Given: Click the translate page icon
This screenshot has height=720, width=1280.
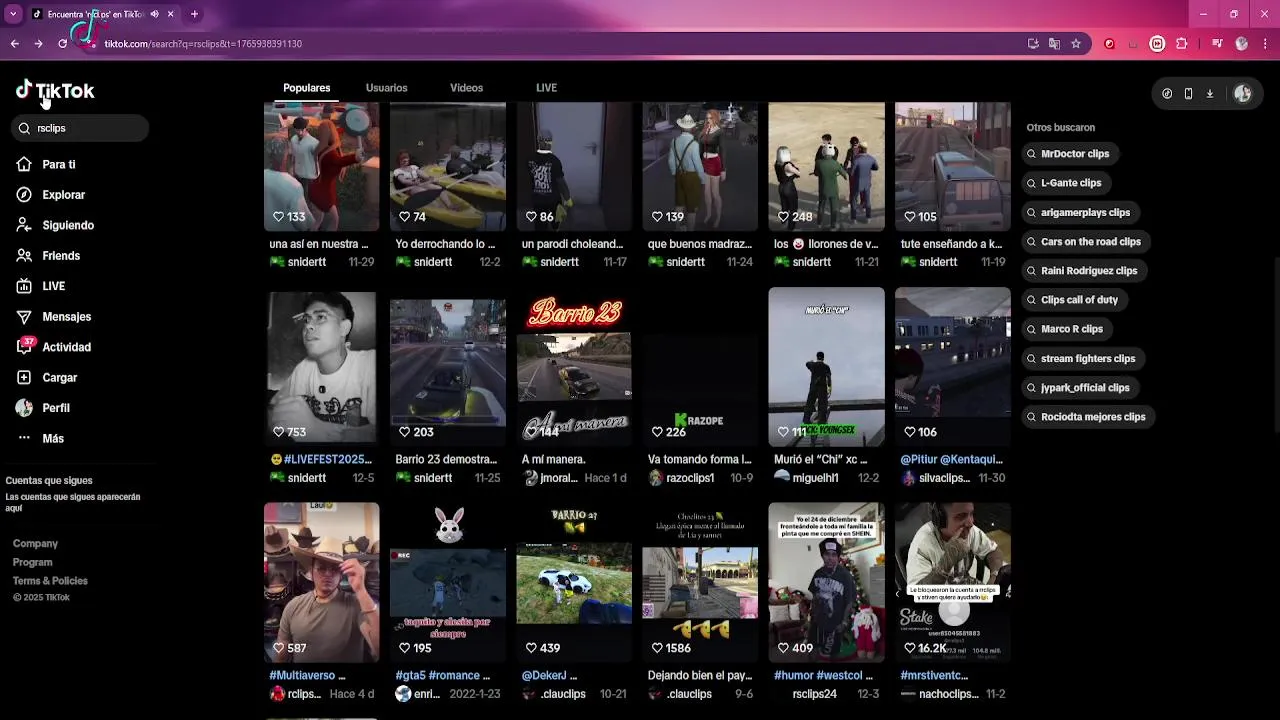Looking at the screenshot, I should pyautogui.click(x=1054, y=44).
